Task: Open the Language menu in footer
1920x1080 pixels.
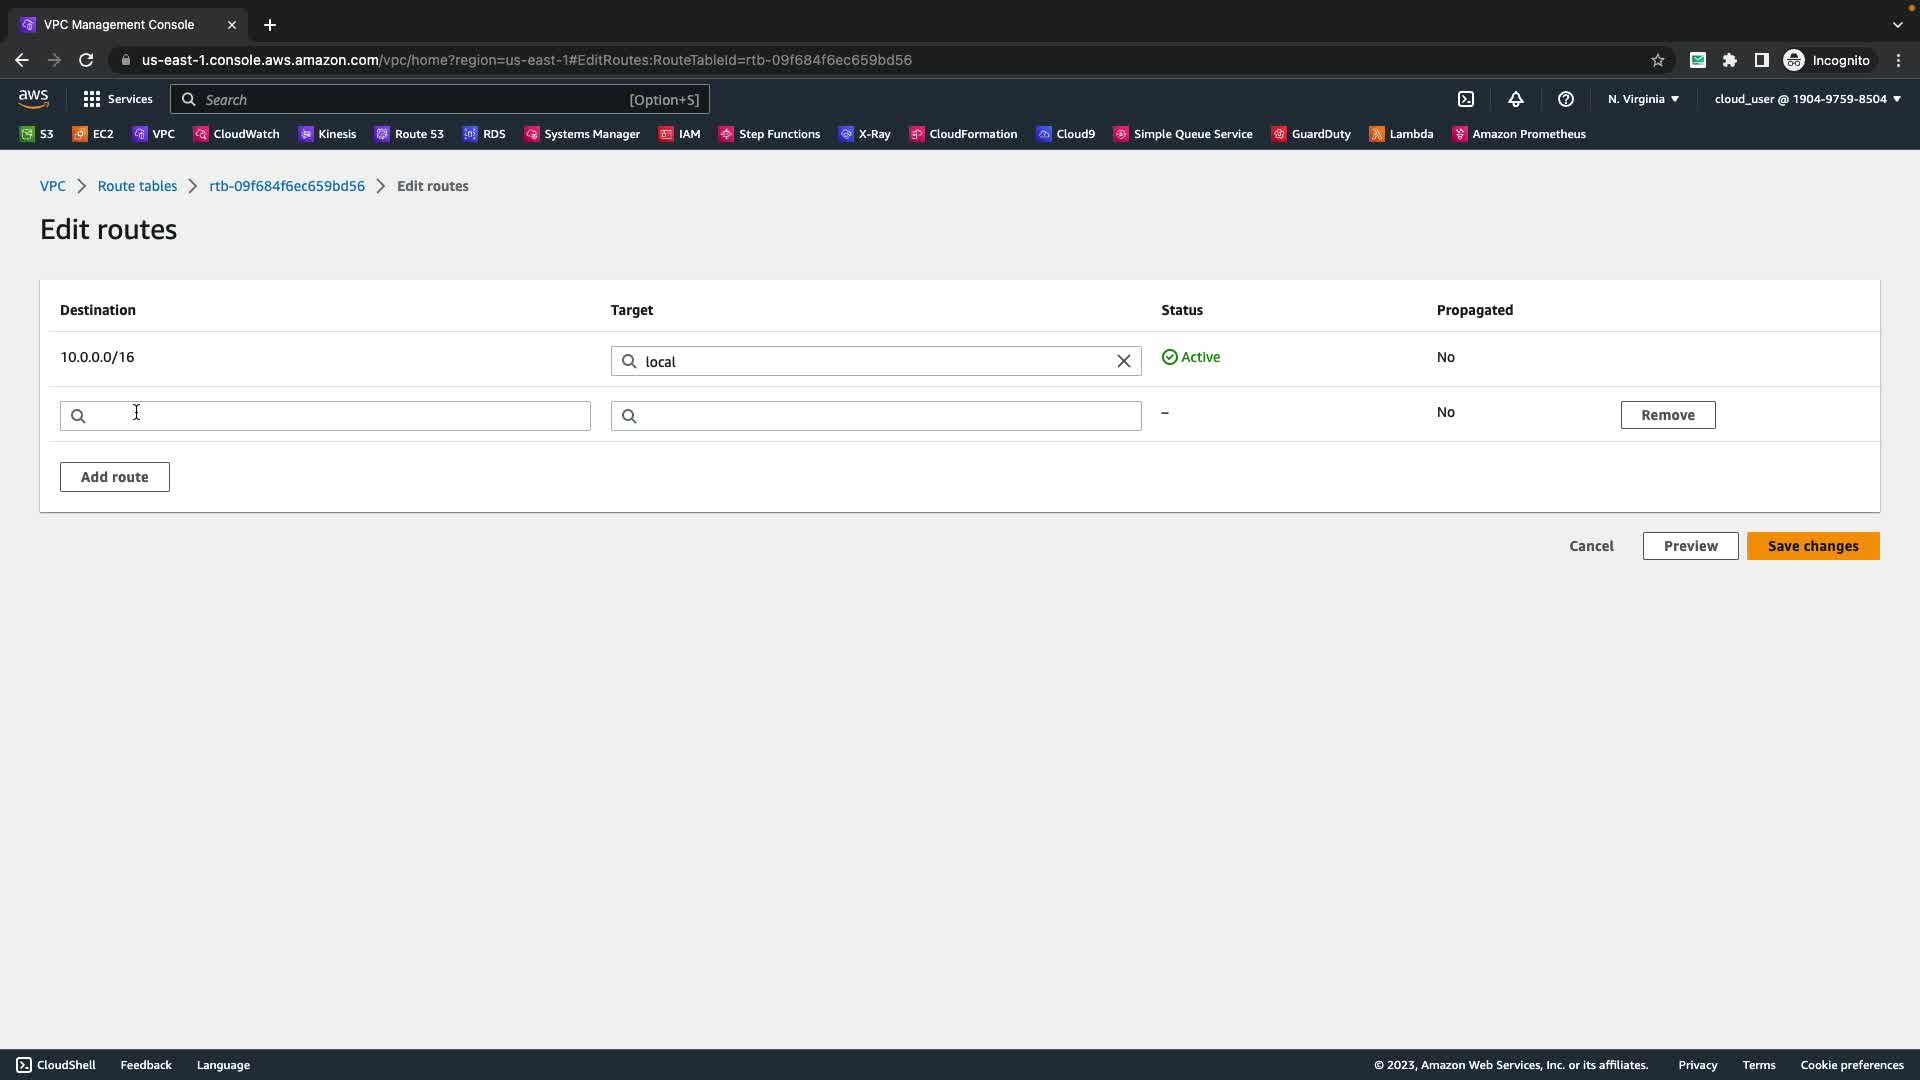Action: click(x=223, y=1065)
